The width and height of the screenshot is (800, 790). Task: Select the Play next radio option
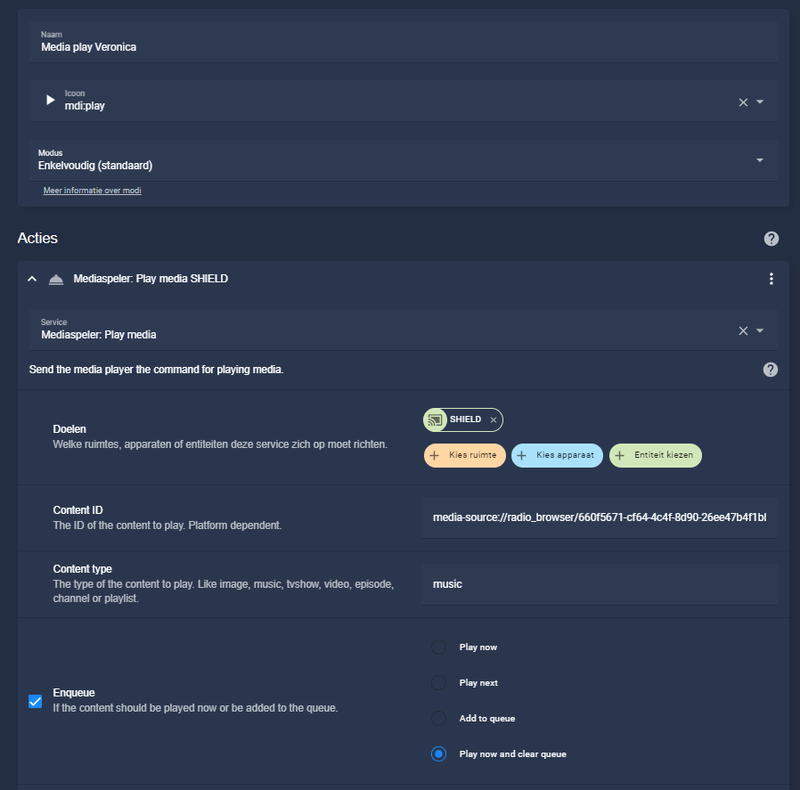[438, 683]
